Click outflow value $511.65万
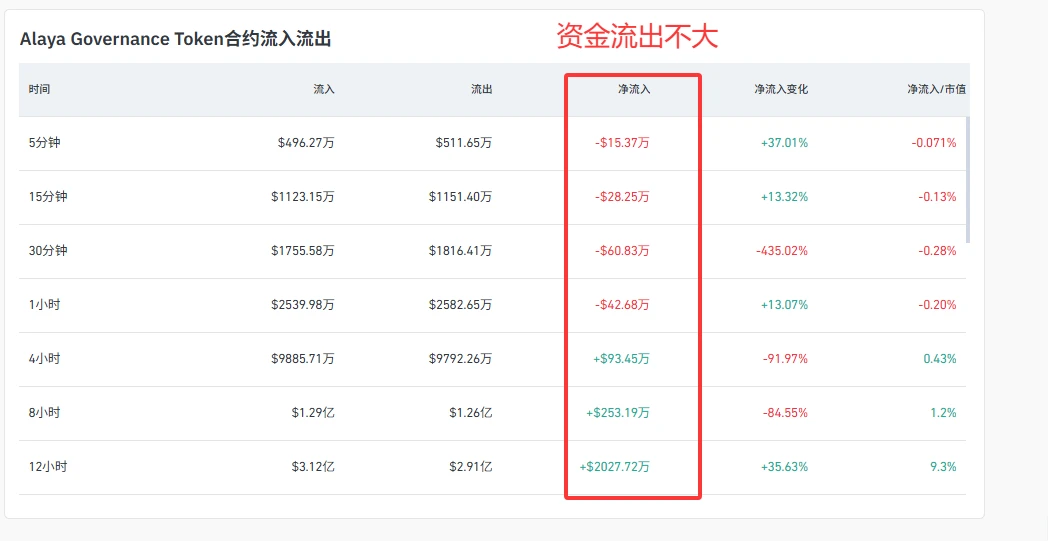This screenshot has width=1048, height=541. pyautogui.click(x=464, y=142)
